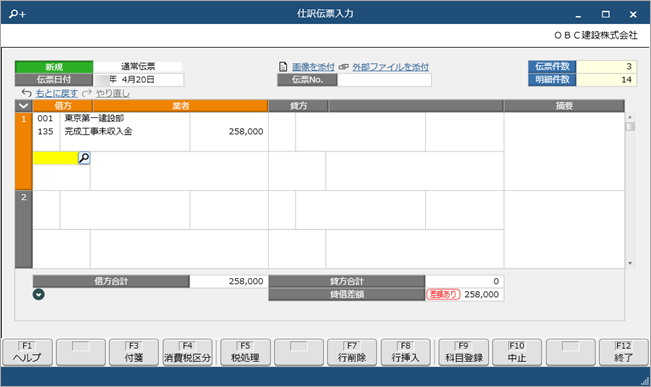Click the 差額あり red badge

point(443,294)
